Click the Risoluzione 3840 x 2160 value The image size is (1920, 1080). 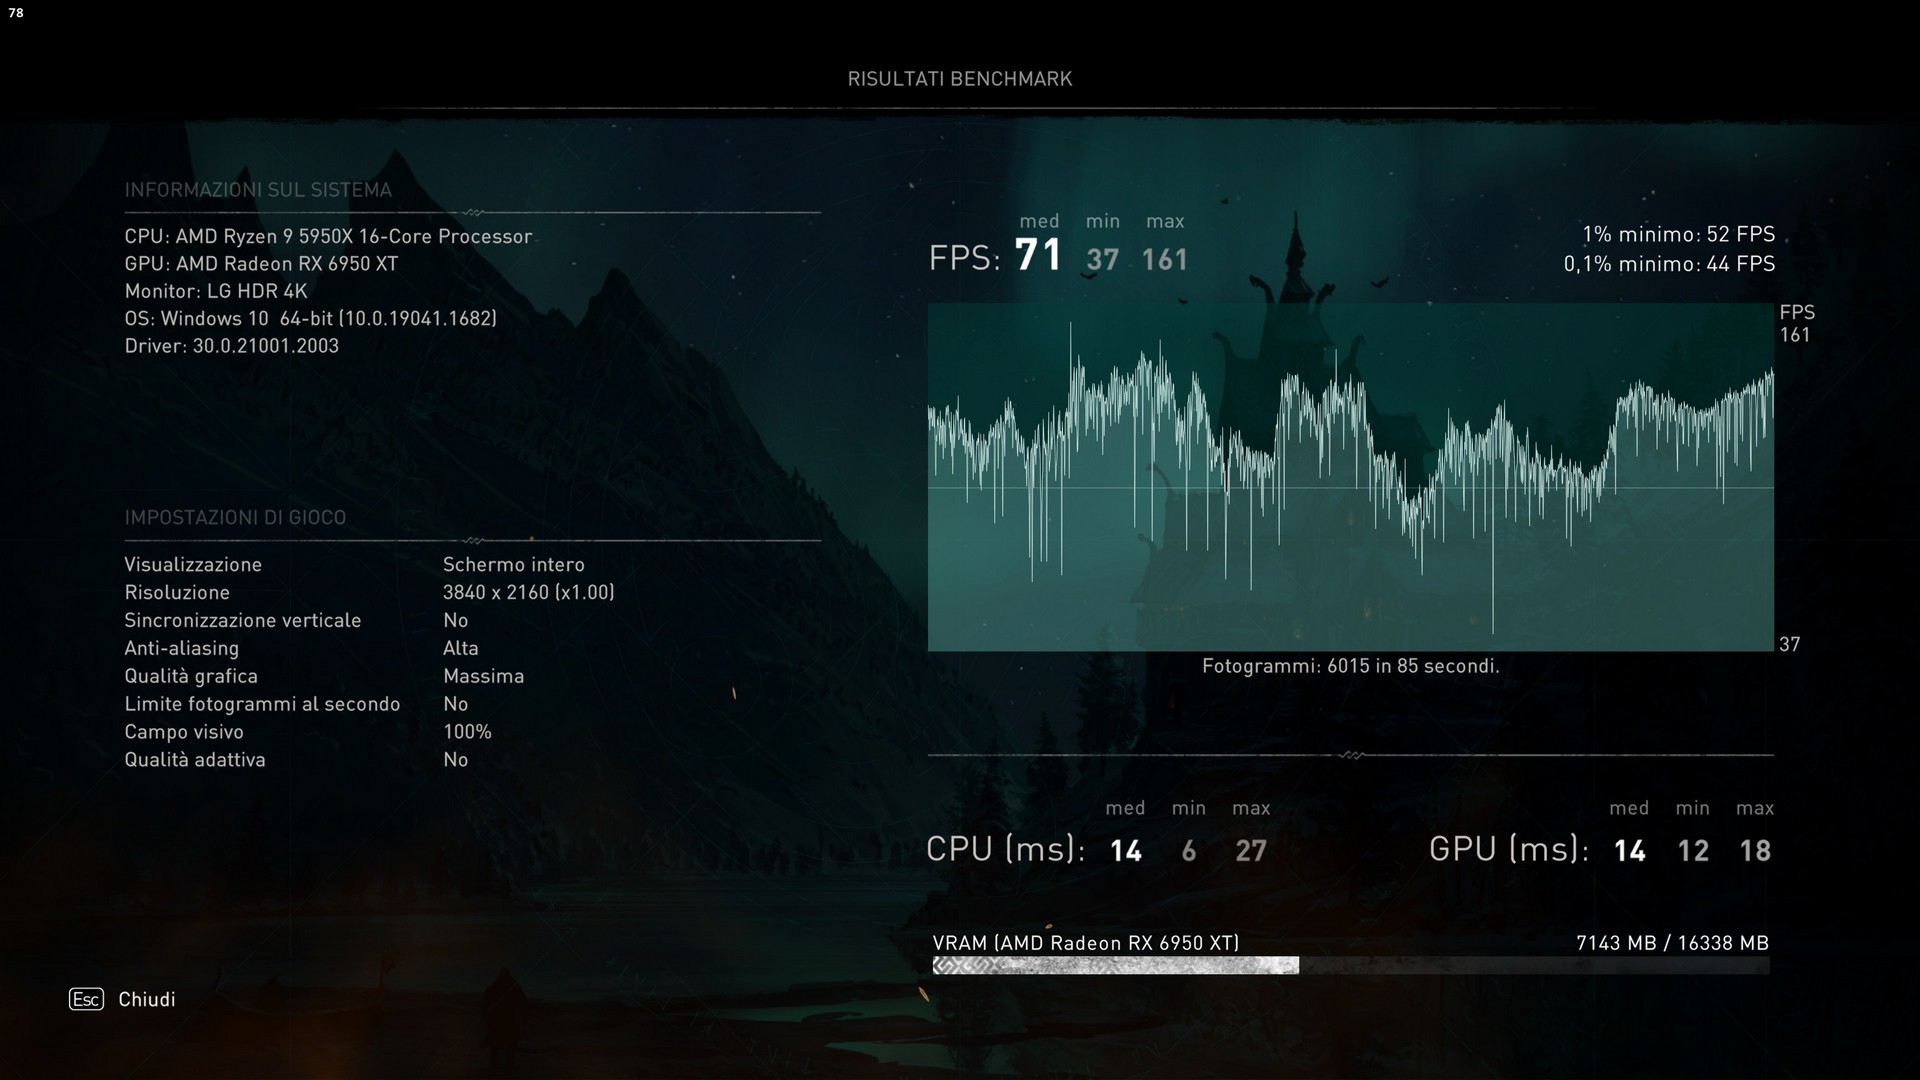click(x=528, y=592)
